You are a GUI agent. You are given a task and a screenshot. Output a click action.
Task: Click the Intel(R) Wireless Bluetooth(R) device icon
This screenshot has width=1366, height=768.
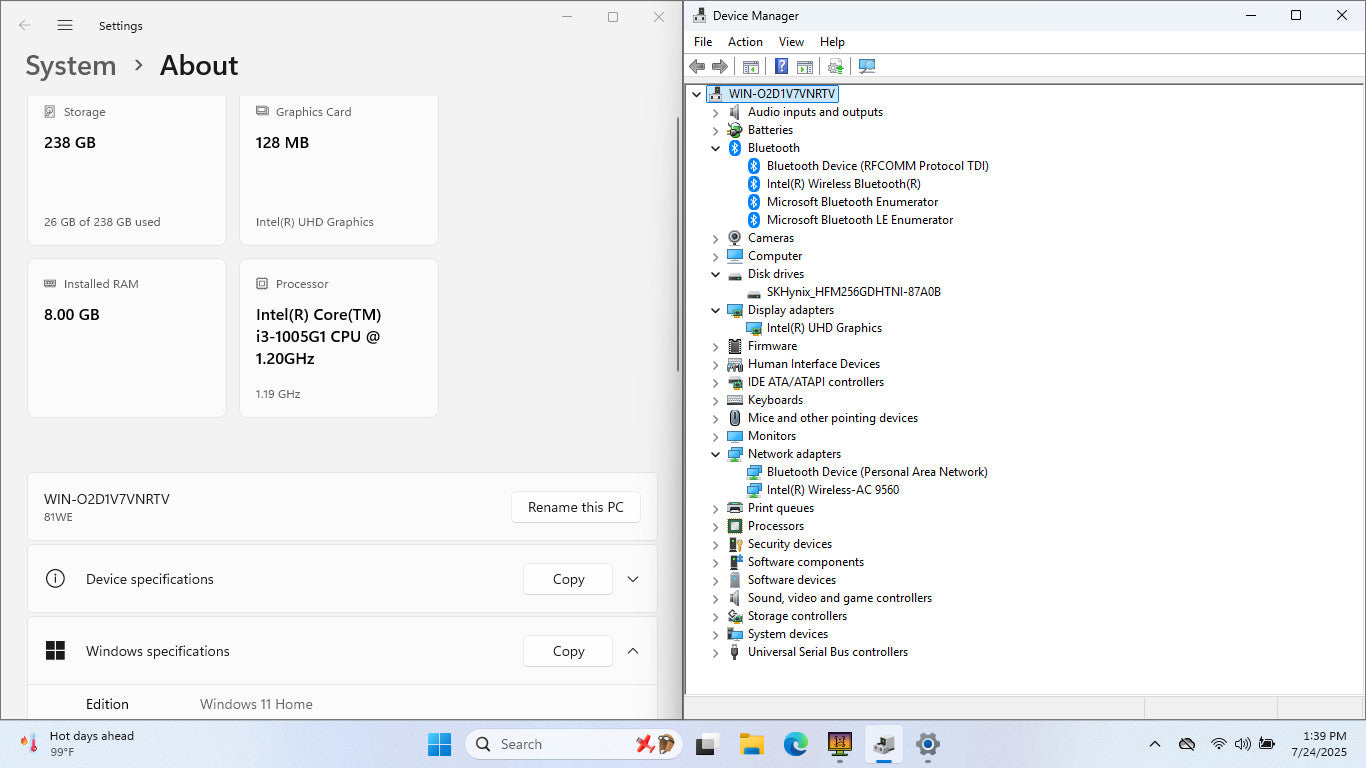click(754, 184)
